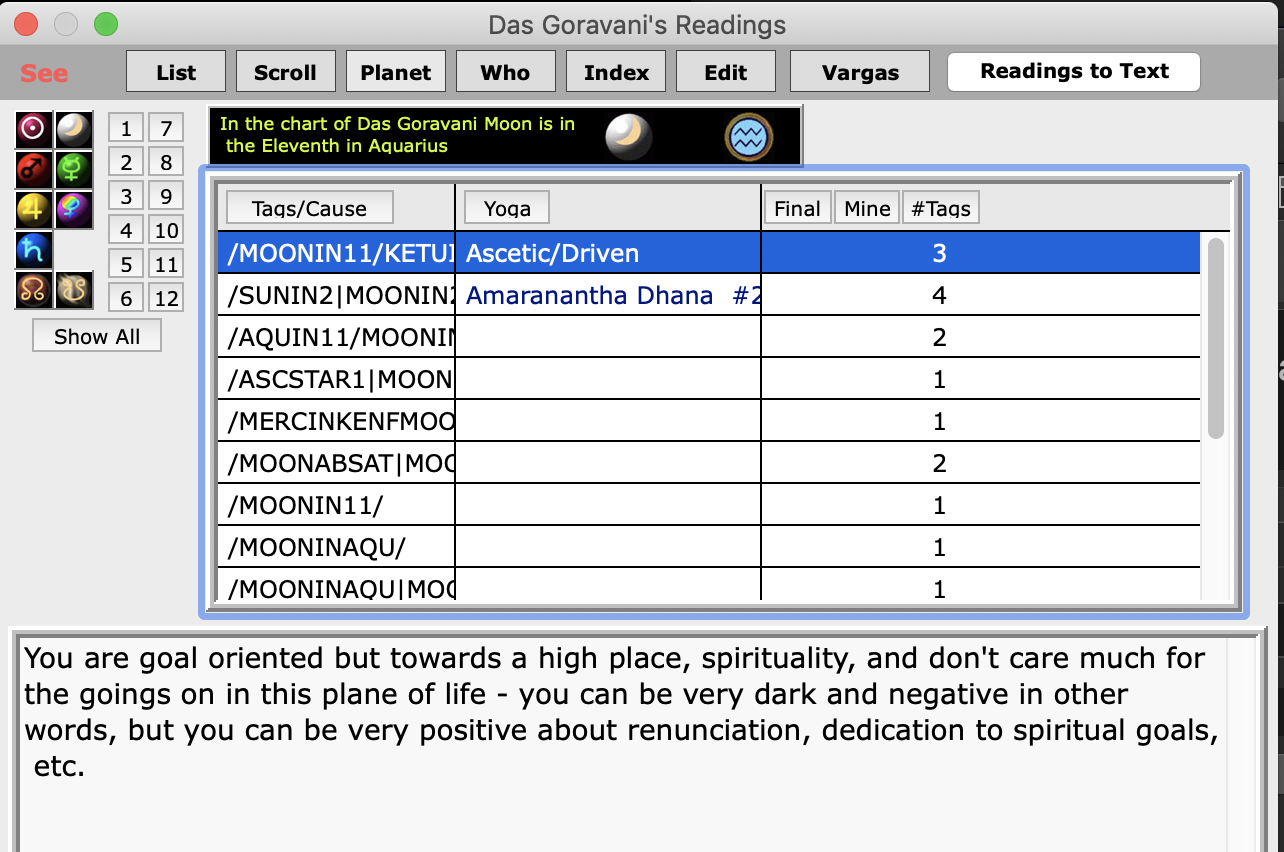Filter readings by house 11
The image size is (1284, 852).
(x=166, y=265)
